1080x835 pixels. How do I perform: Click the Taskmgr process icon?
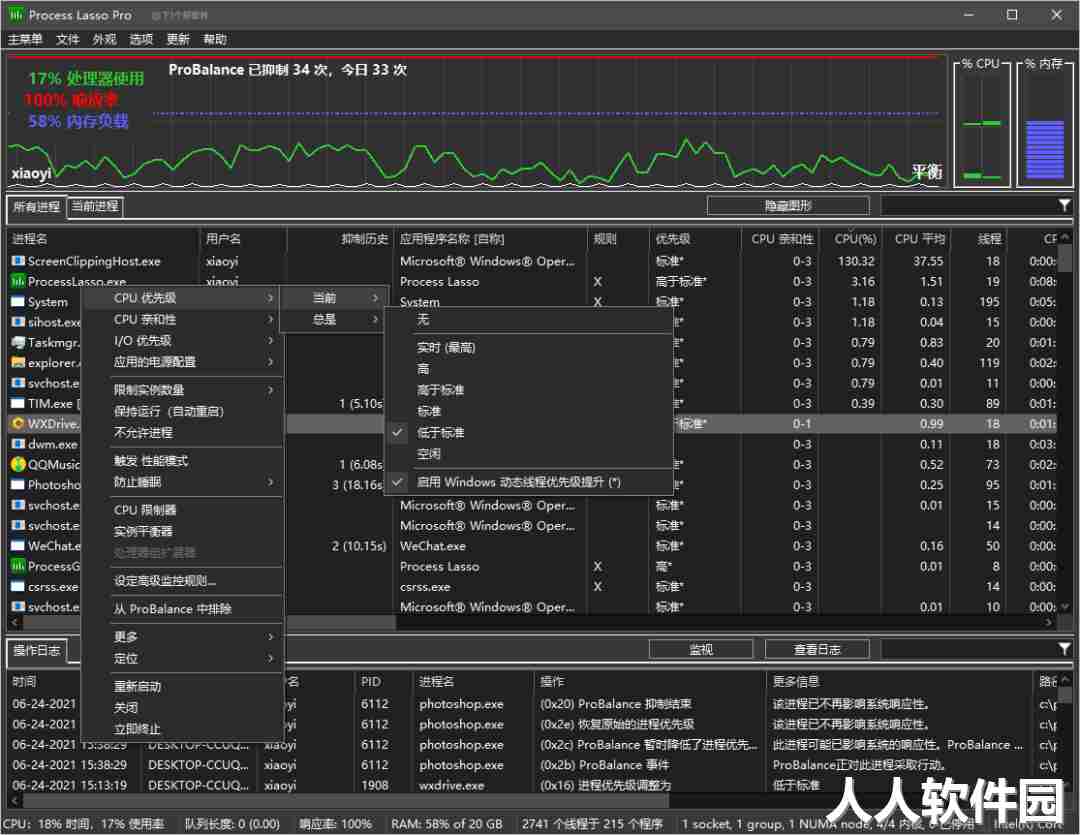(18, 342)
